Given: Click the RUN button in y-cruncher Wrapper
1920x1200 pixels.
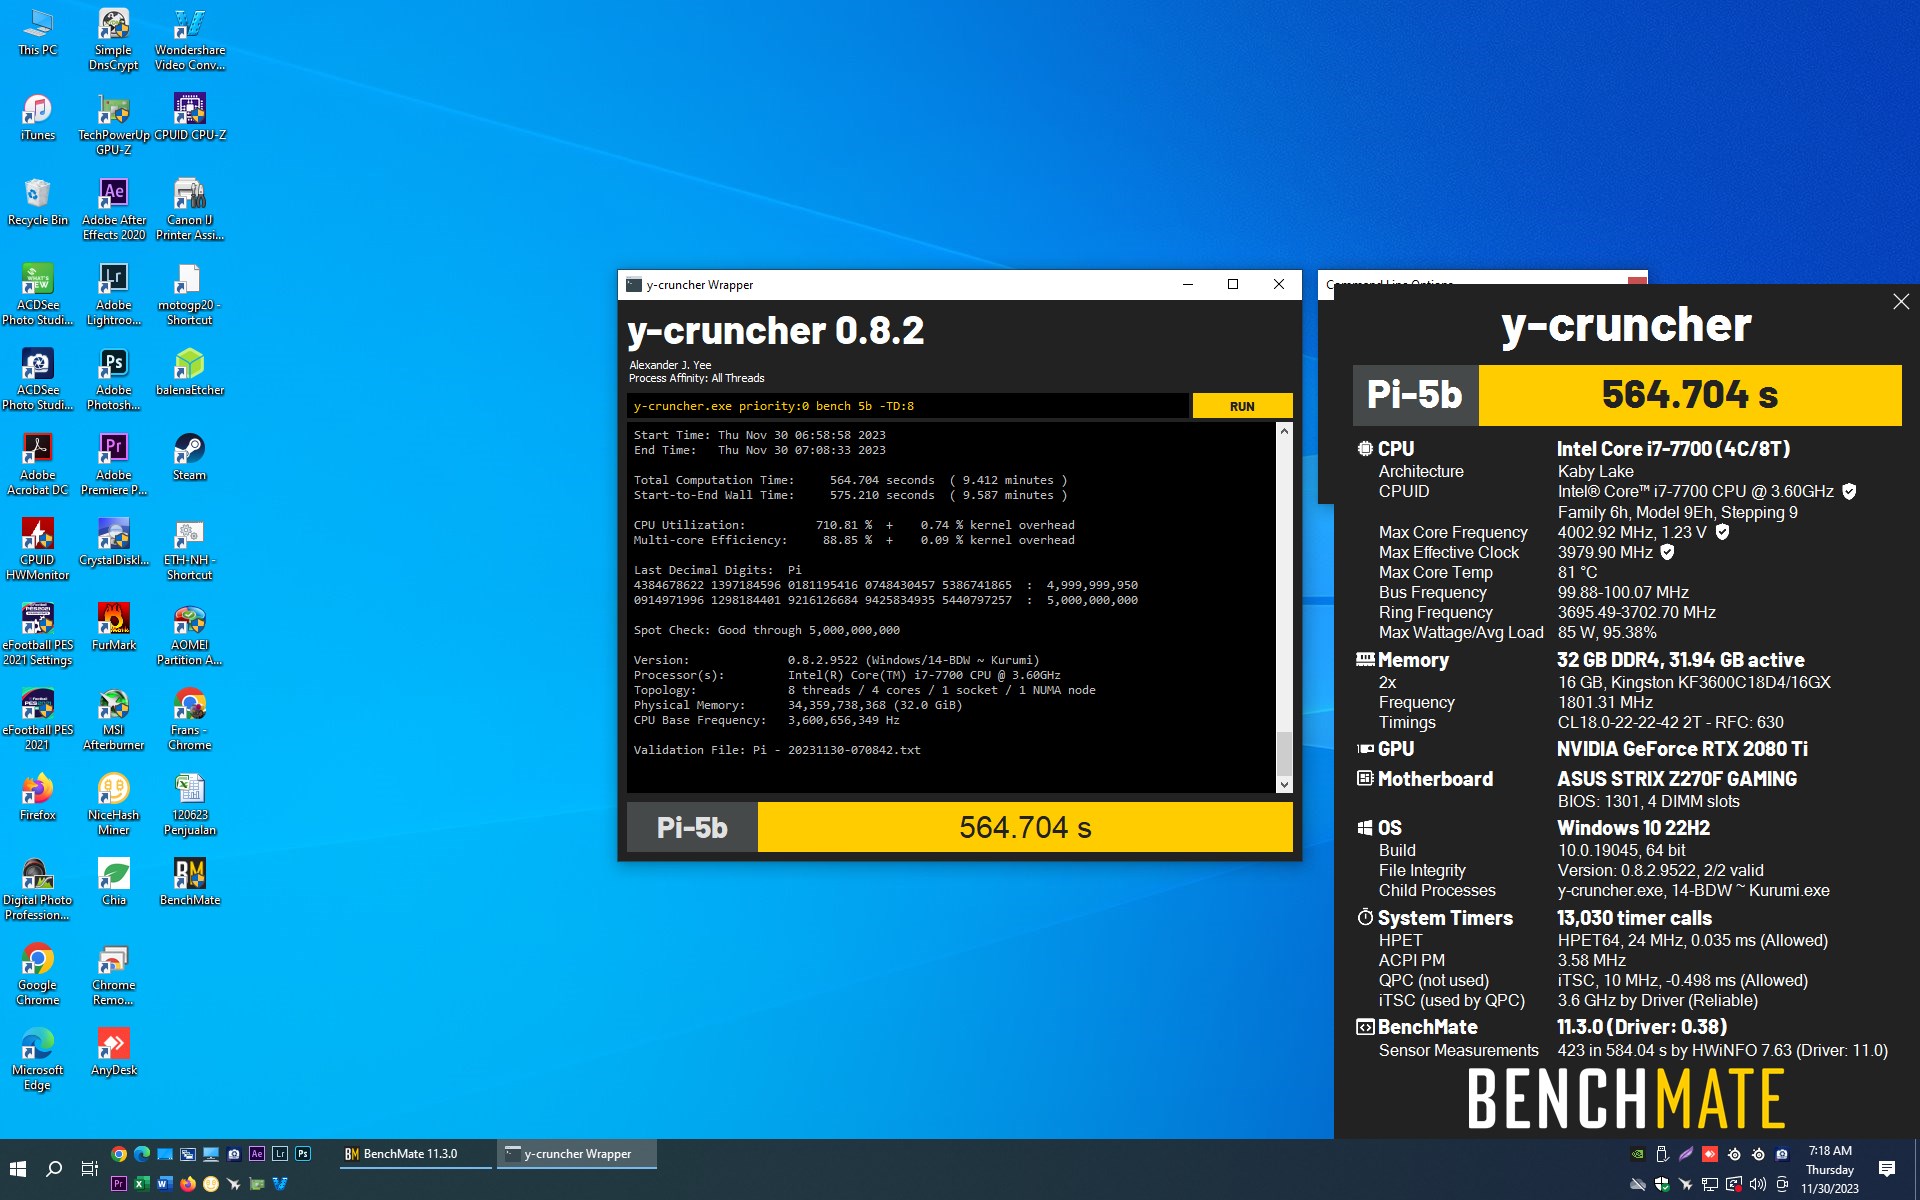Looking at the screenshot, I should pos(1242,406).
